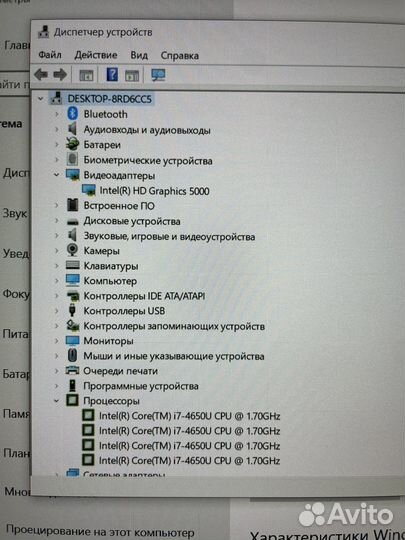Expand the Bluetooth category arrow
Image resolution: width=405 pixels, height=540 pixels.
click(57, 114)
